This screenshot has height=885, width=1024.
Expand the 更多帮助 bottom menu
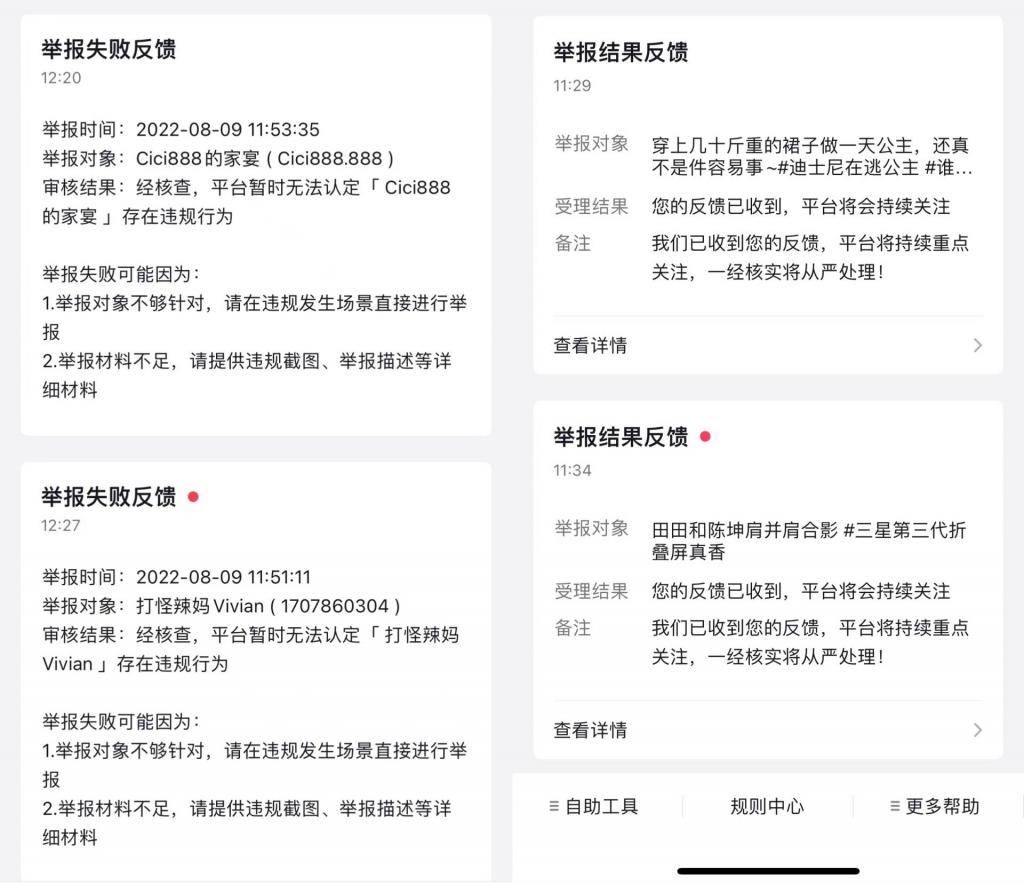942,806
